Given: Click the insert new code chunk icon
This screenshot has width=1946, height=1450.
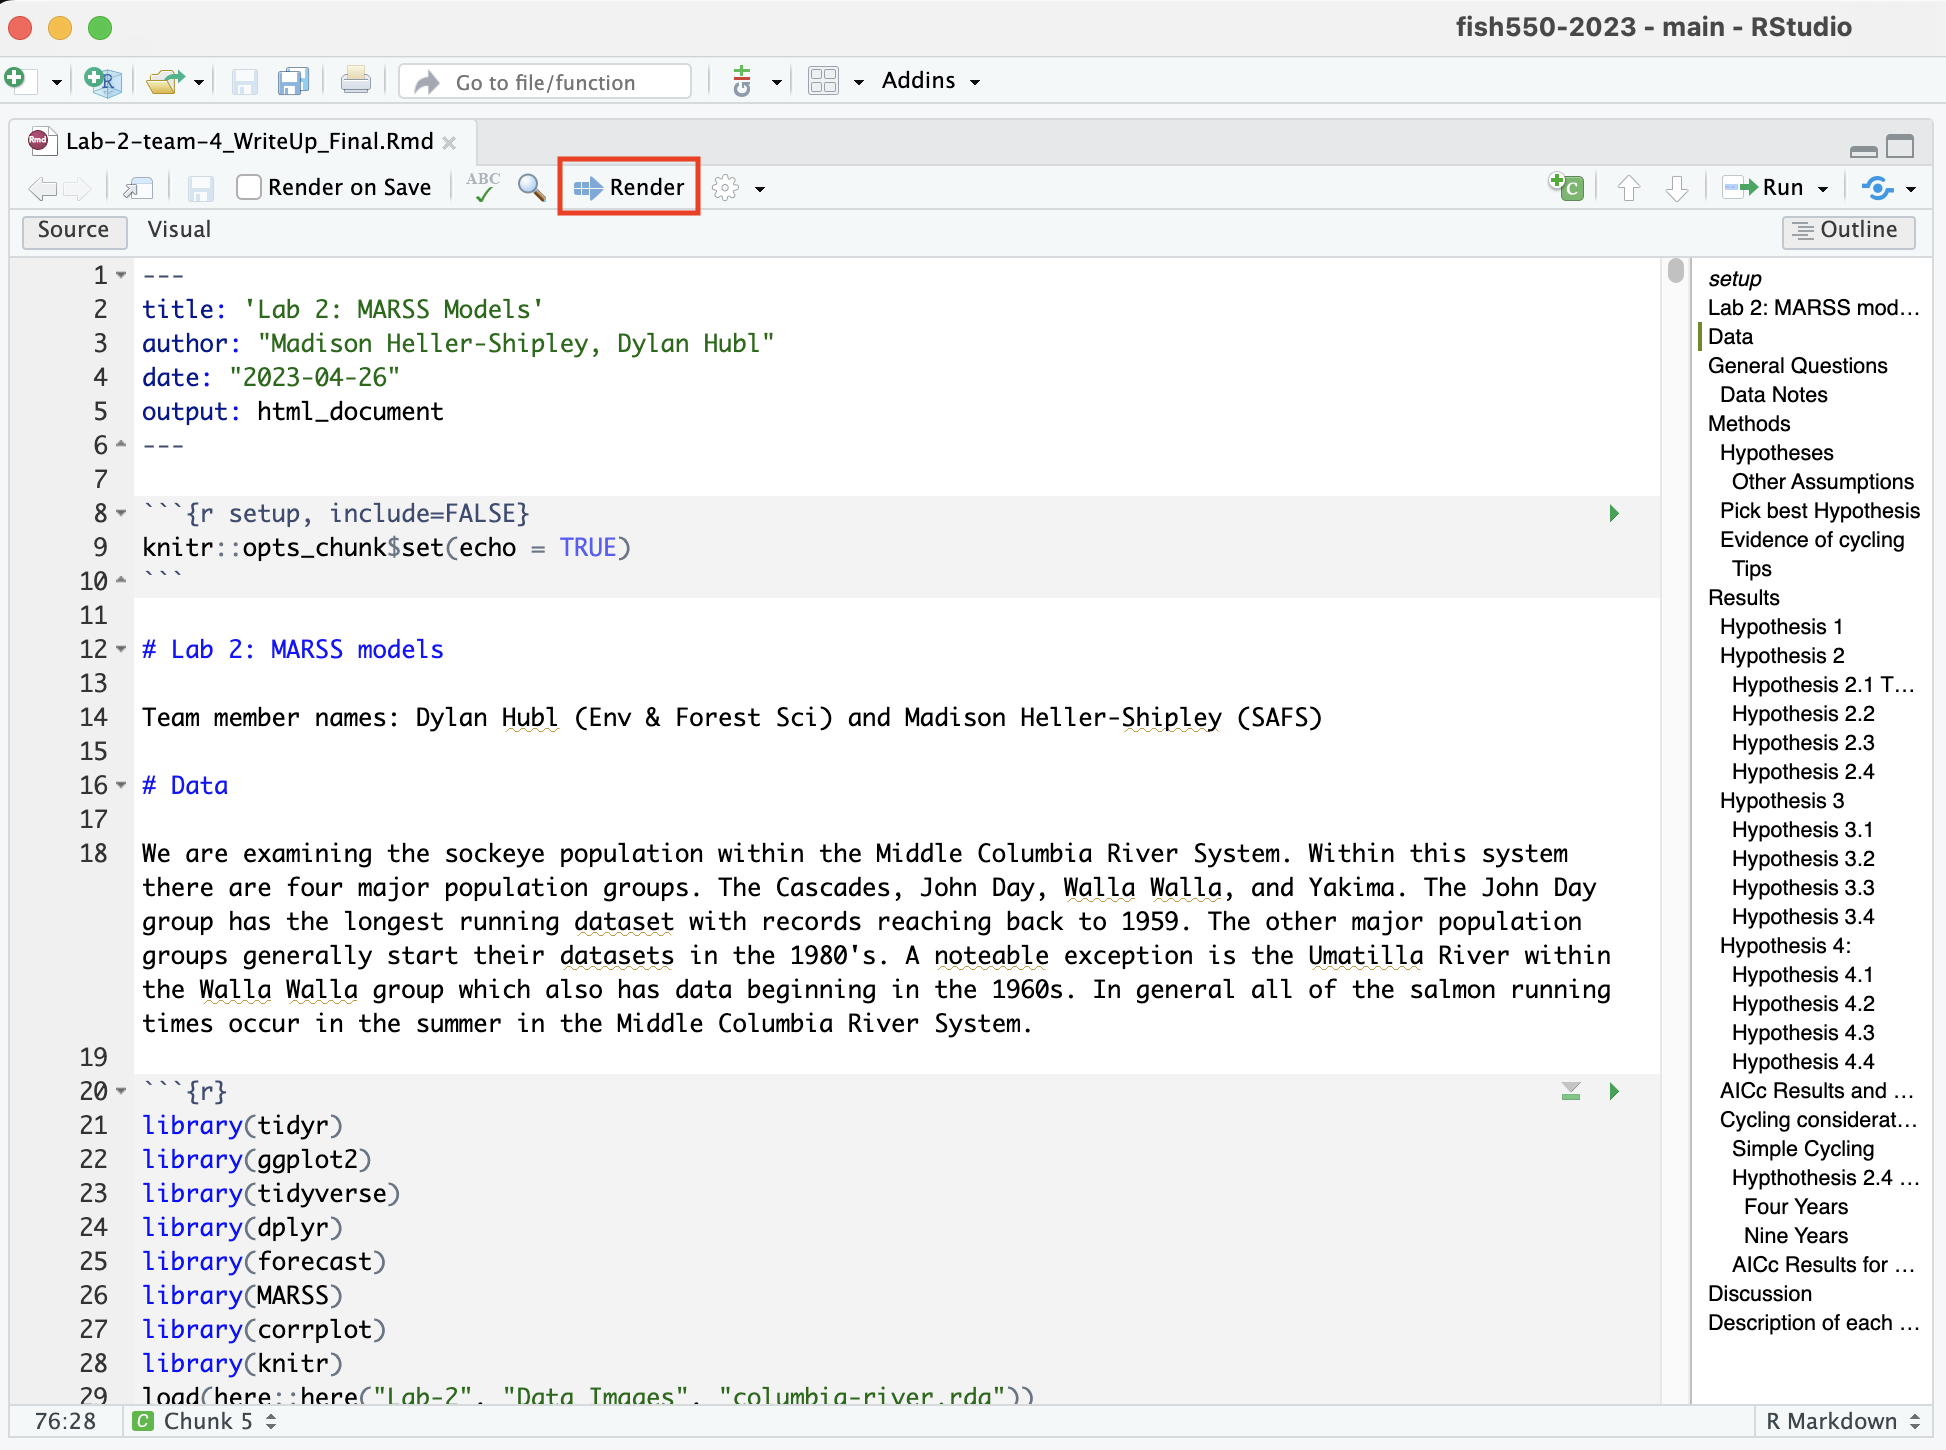Looking at the screenshot, I should point(1566,187).
